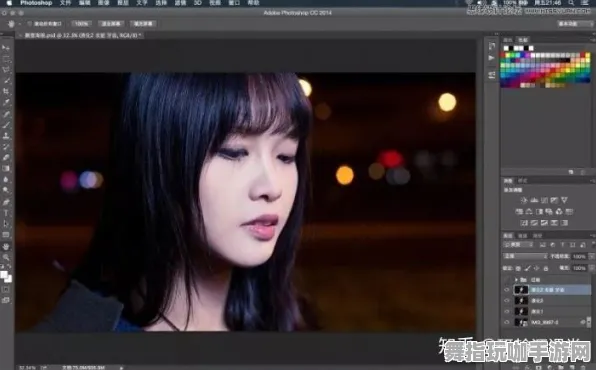The height and width of the screenshot is (370, 596).
Task: Select the Hand tool in toolbox
Action: tap(6, 246)
